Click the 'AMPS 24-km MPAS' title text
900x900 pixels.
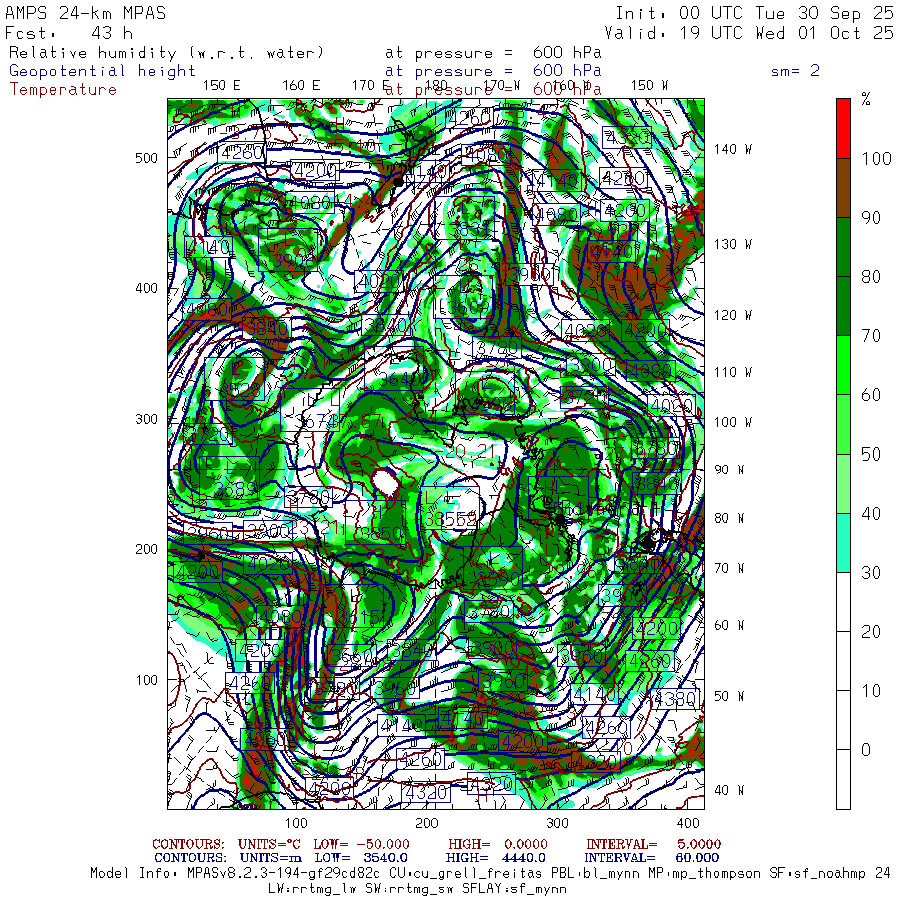coord(86,14)
